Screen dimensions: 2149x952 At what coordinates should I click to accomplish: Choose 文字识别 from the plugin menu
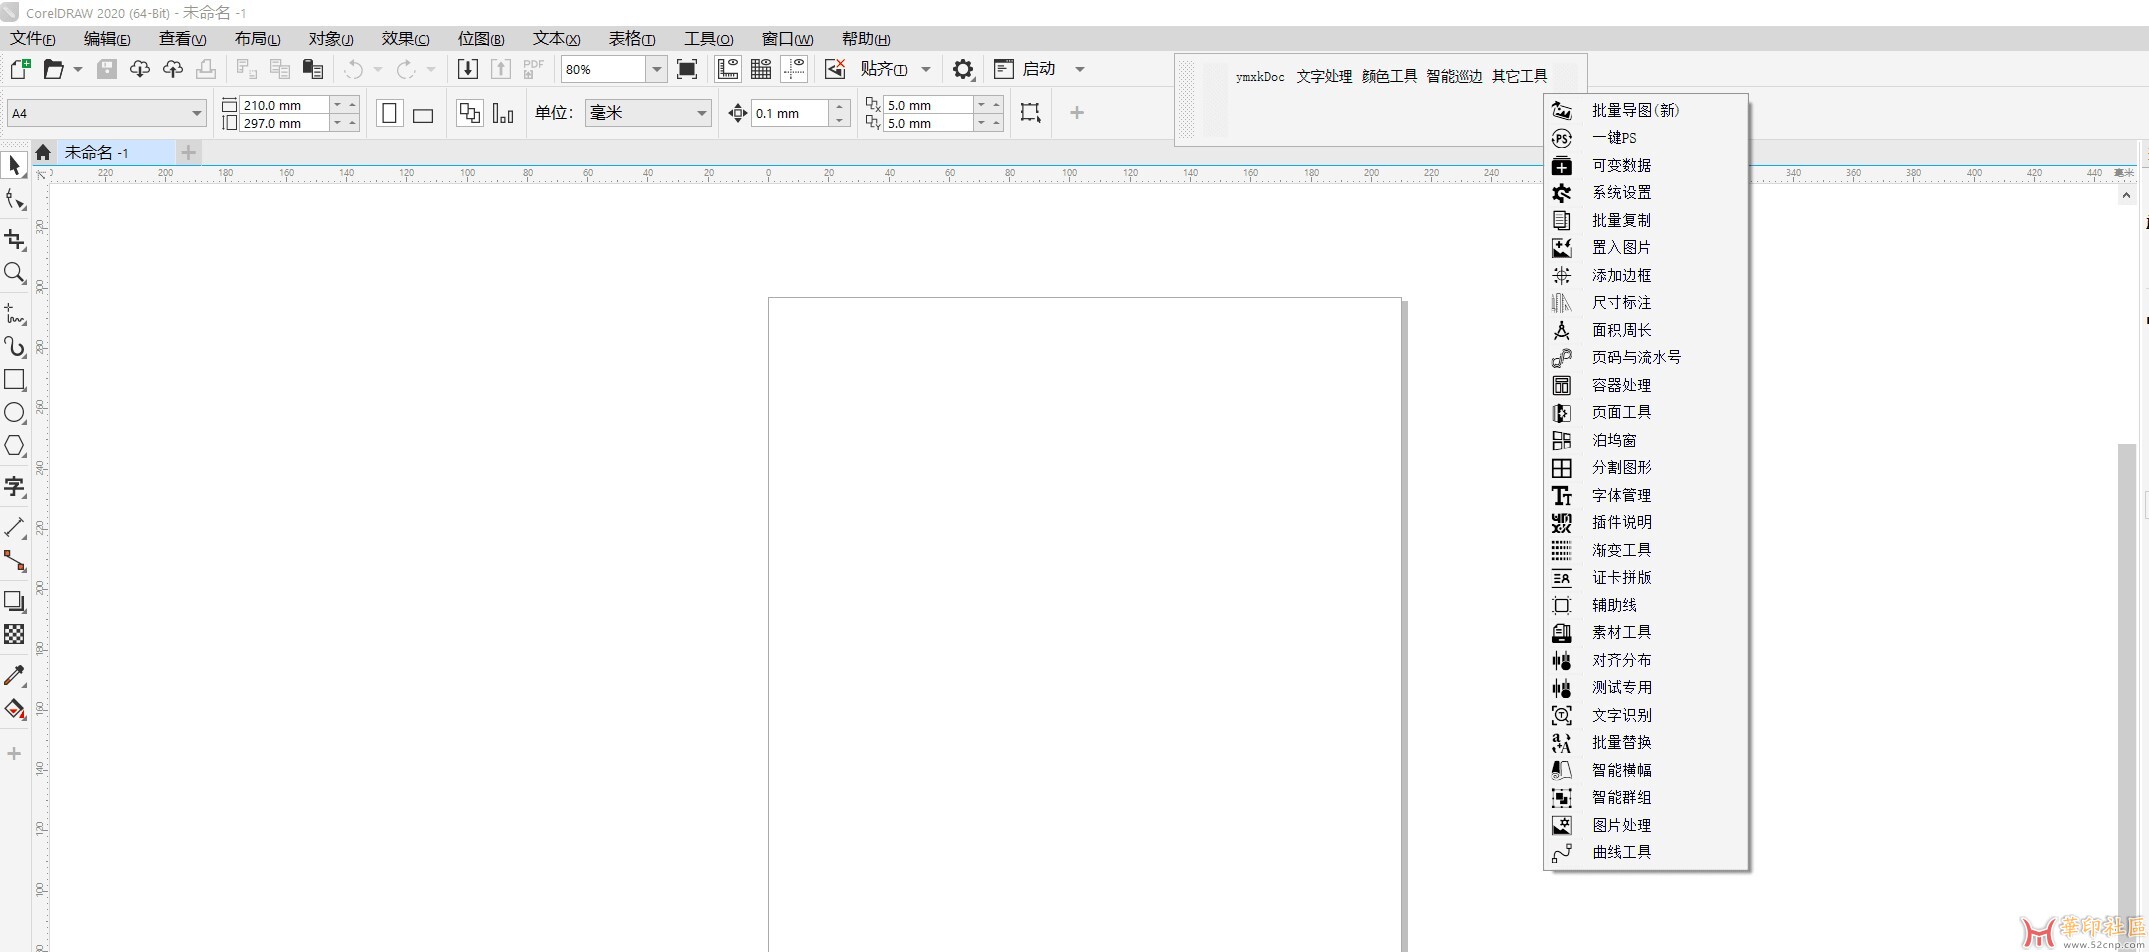click(x=1646, y=715)
